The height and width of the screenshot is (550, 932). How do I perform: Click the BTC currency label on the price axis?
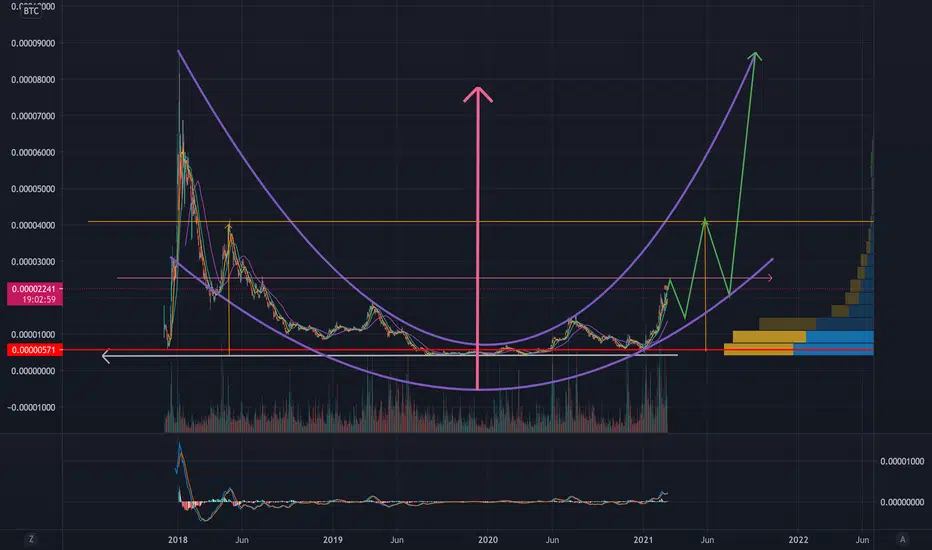pyautogui.click(x=31, y=11)
